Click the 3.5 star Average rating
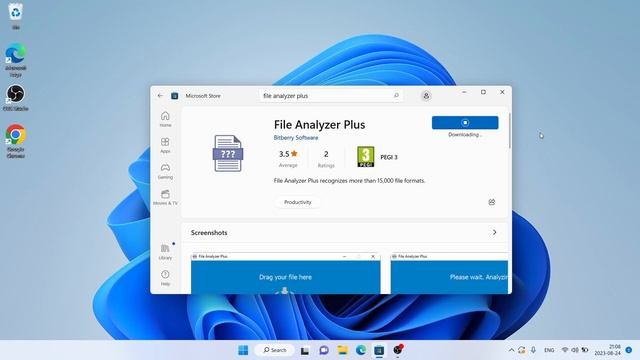The width and height of the screenshot is (640, 360). (288, 158)
